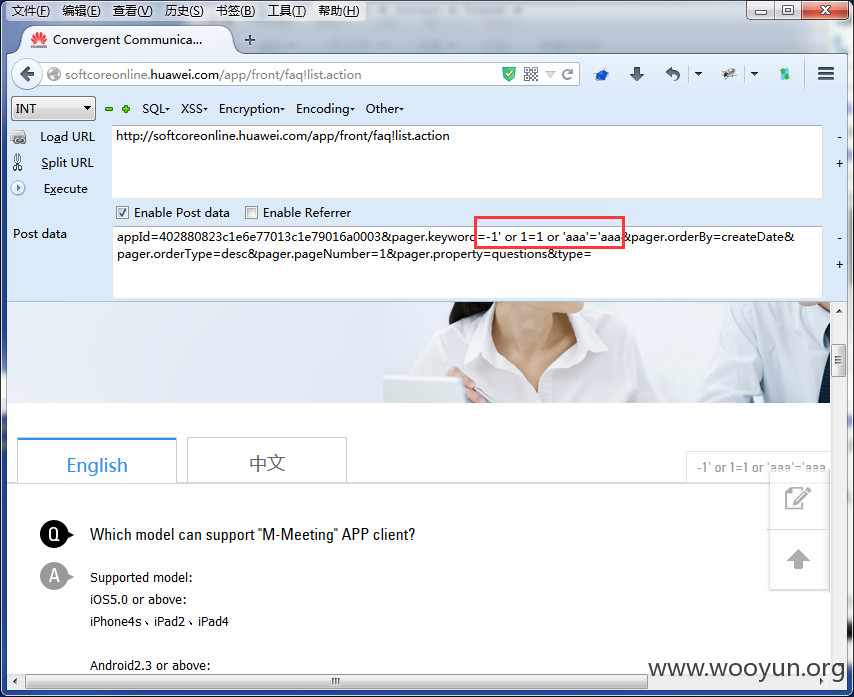
Task: Click the green and blue addon icon
Action: tap(785, 74)
